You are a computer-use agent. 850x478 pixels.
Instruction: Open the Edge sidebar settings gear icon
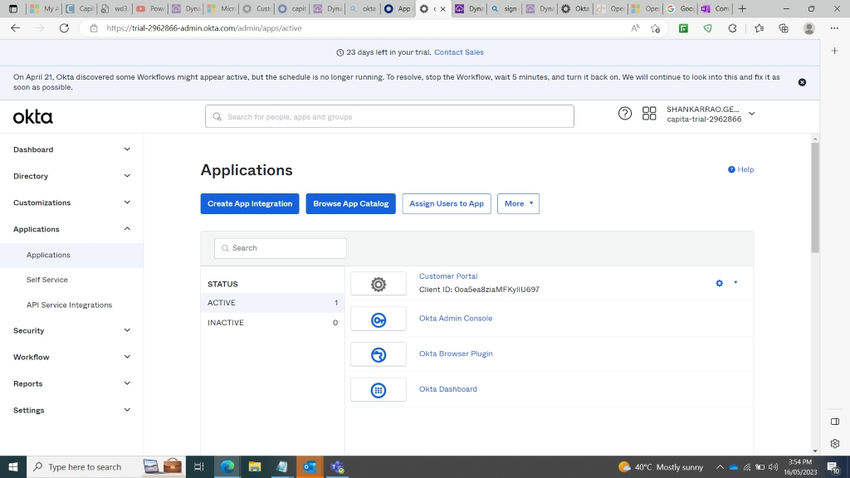[x=835, y=443]
